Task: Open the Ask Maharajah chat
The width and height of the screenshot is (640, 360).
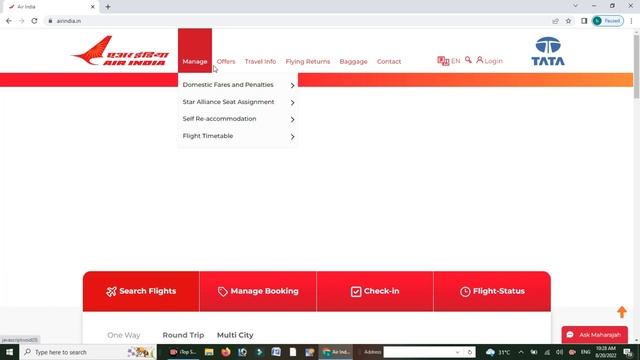Action: 595,335
